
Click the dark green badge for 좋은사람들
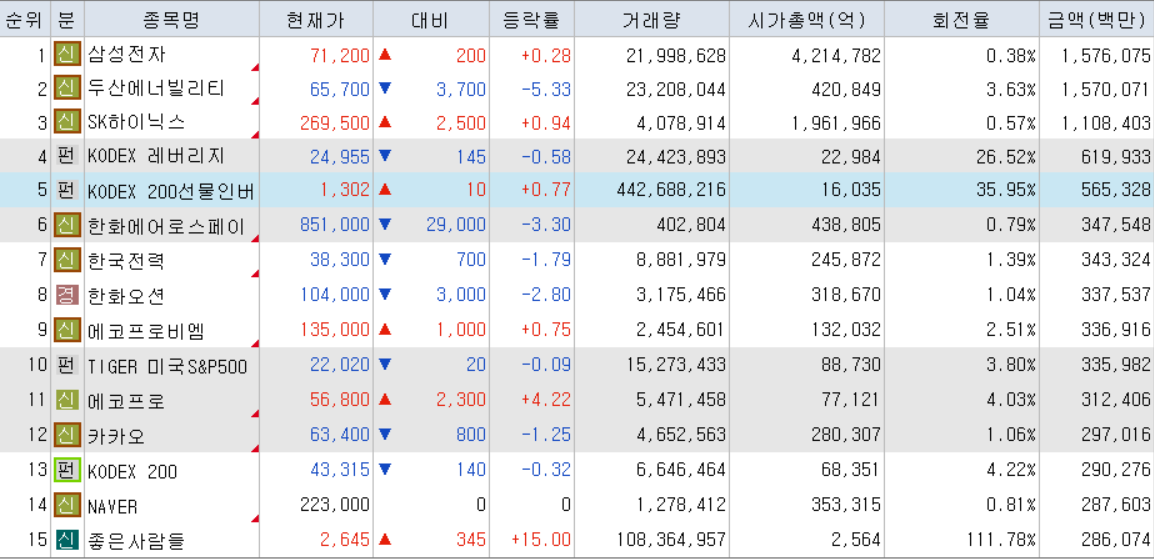tap(67, 541)
